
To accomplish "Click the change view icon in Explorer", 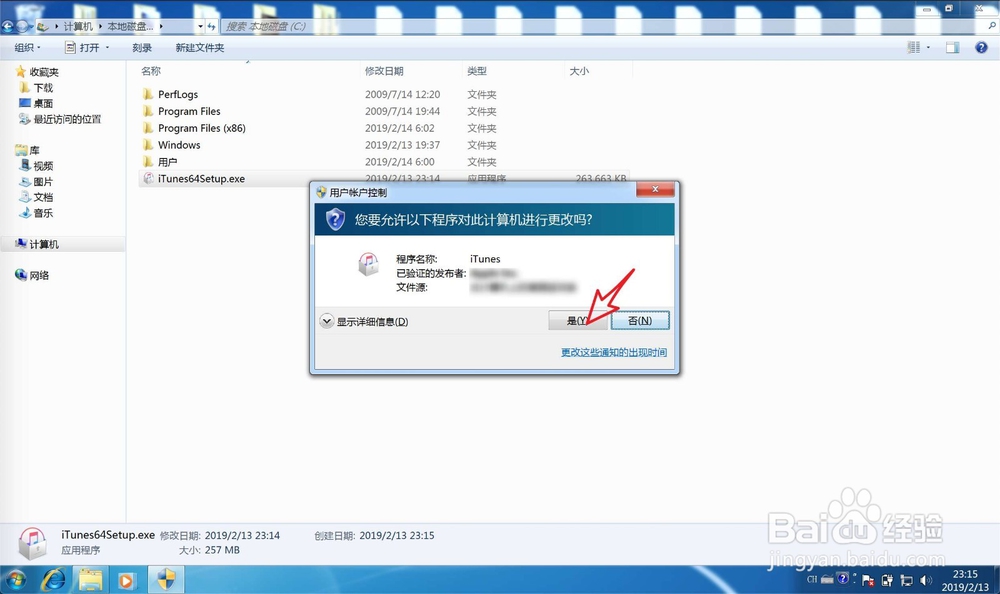I will click(914, 48).
